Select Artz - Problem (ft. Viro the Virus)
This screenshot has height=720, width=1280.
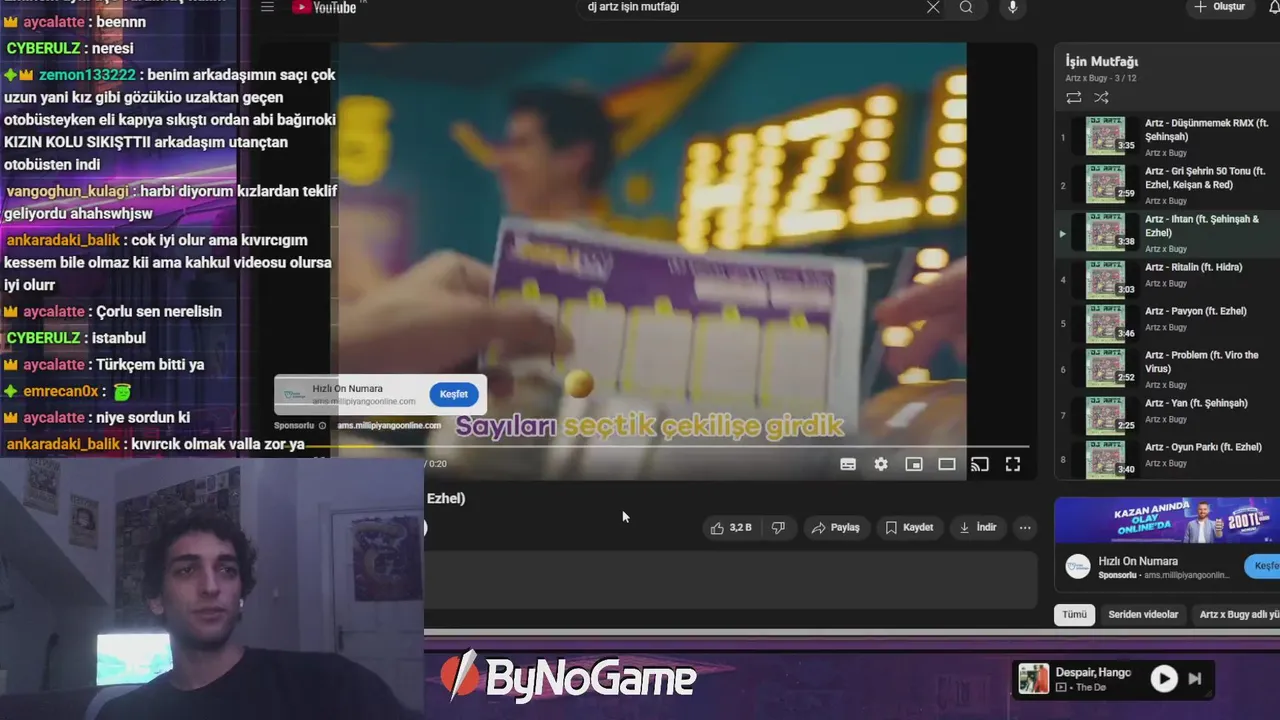pyautogui.click(x=1168, y=369)
